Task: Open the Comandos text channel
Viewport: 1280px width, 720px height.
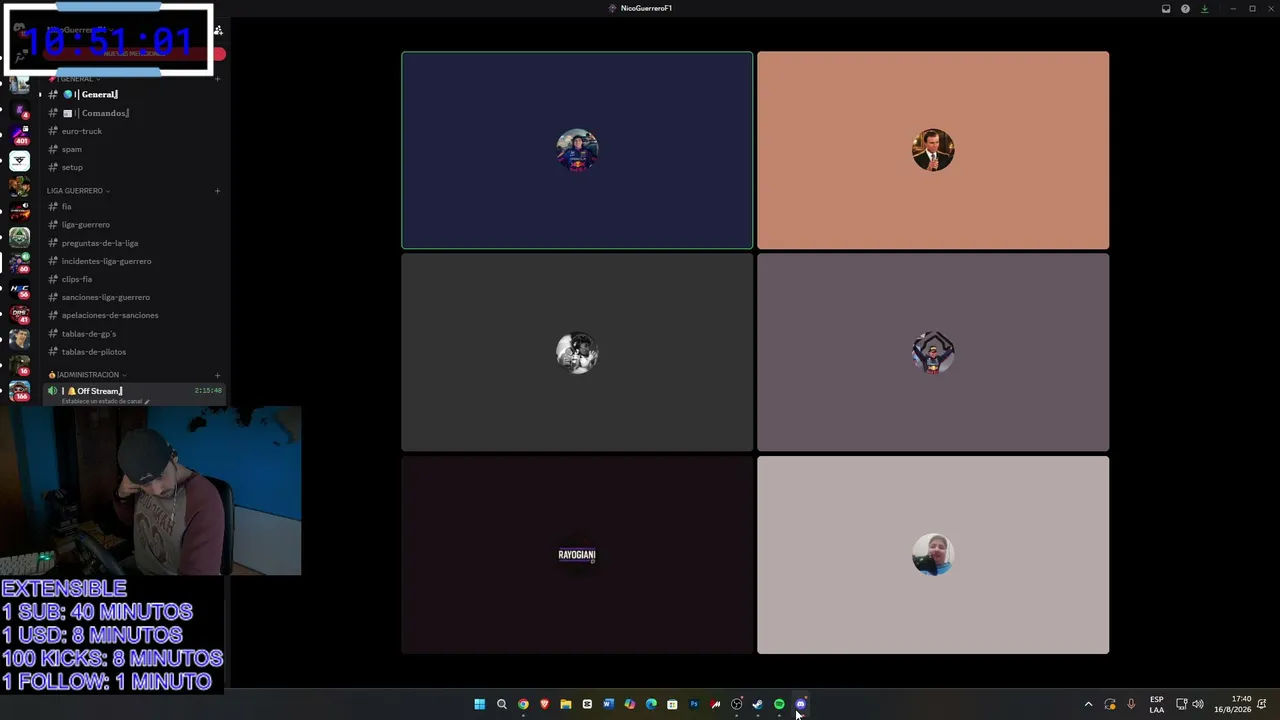Action: 135,113
